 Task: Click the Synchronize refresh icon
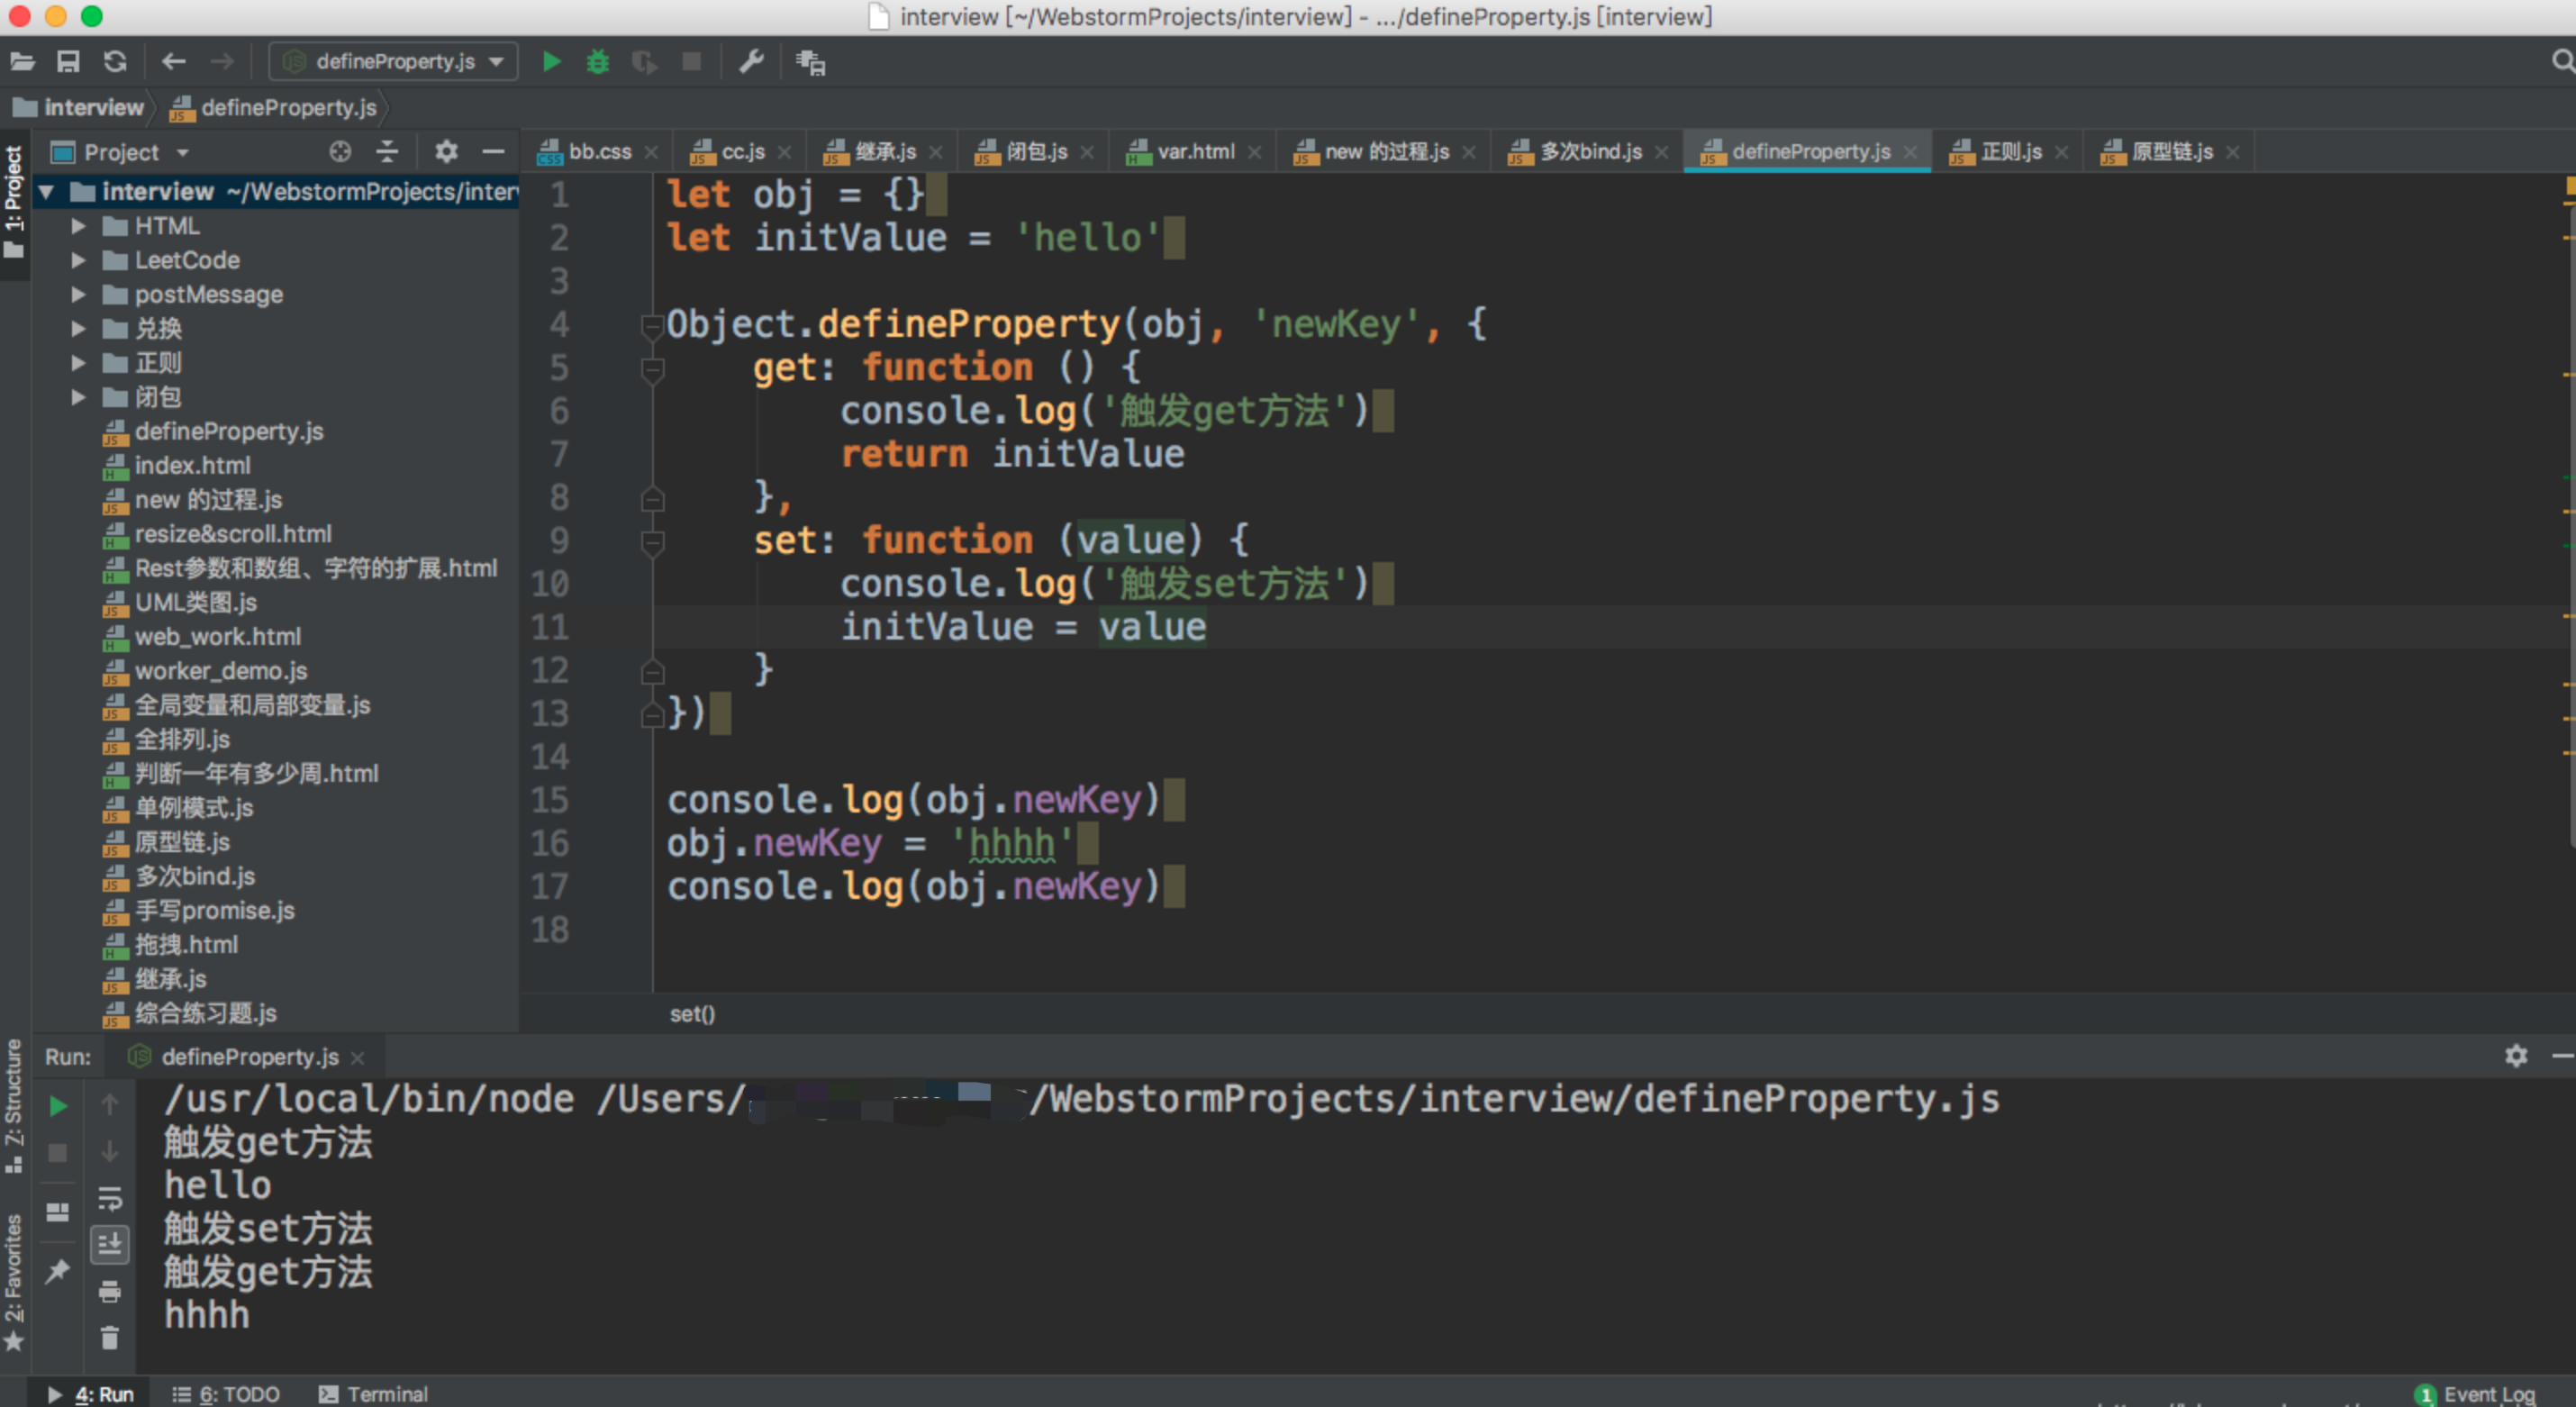click(x=116, y=62)
